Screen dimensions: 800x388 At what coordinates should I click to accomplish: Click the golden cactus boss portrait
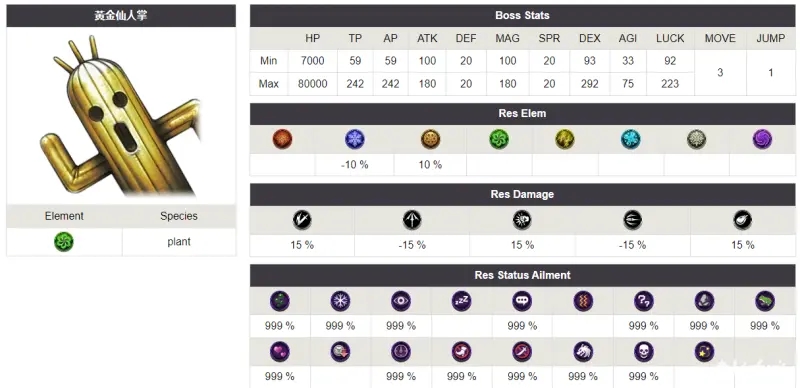click(121, 116)
